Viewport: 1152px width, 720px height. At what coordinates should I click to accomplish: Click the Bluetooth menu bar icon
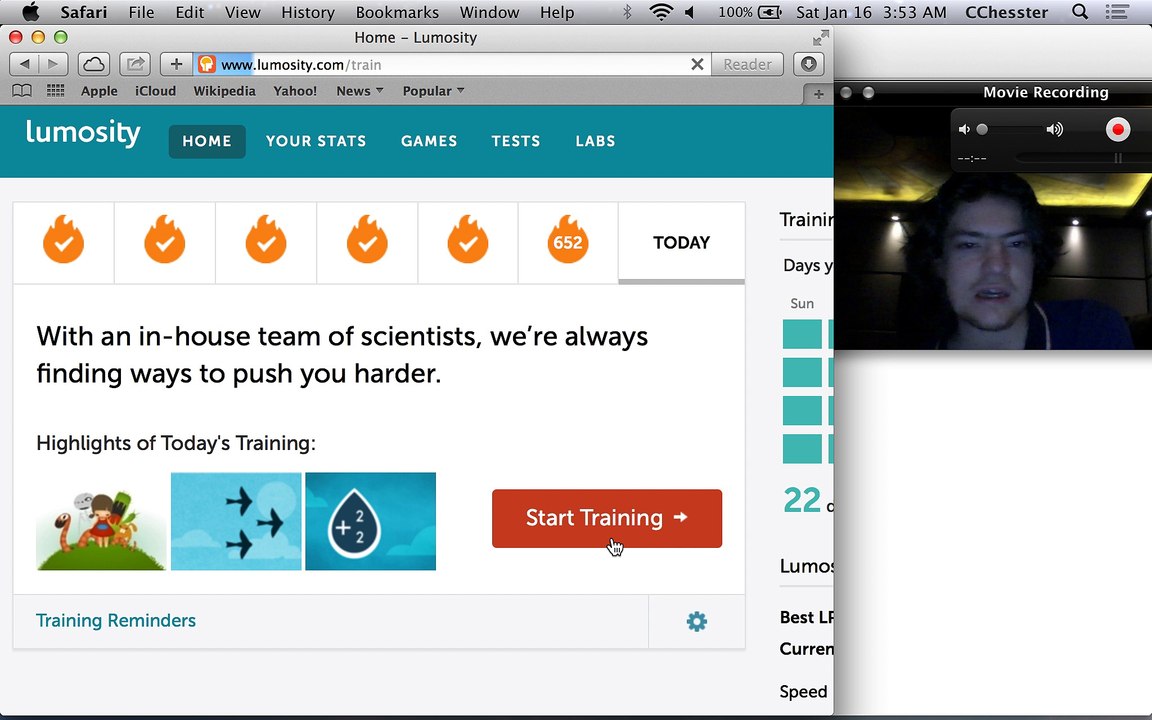(627, 12)
